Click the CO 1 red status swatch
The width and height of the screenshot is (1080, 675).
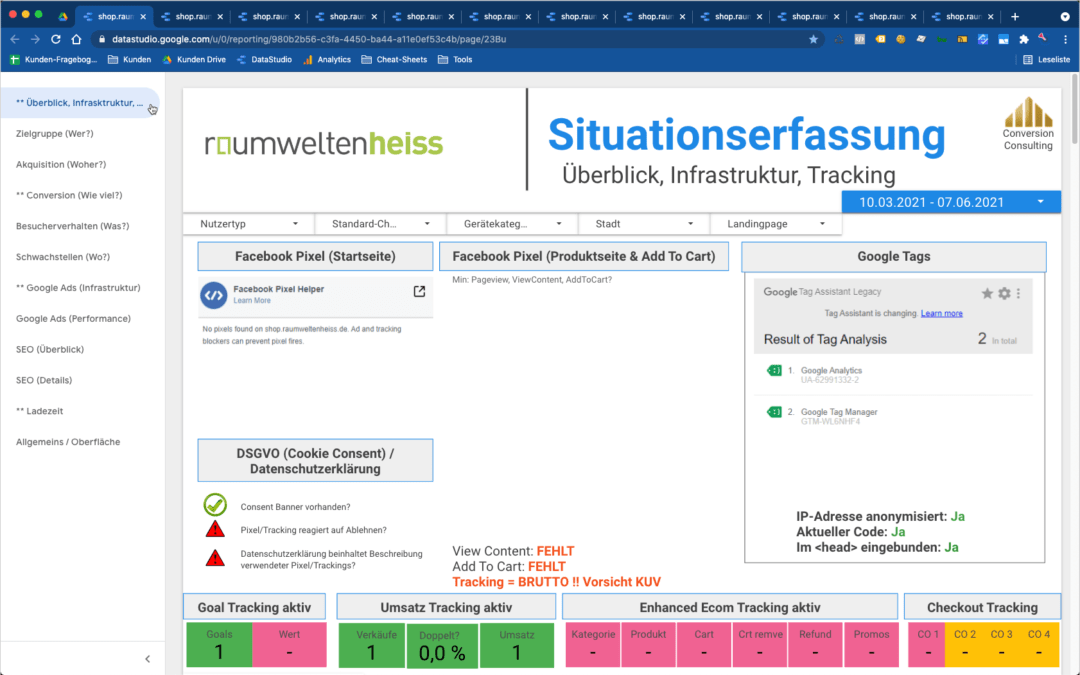click(x=926, y=645)
